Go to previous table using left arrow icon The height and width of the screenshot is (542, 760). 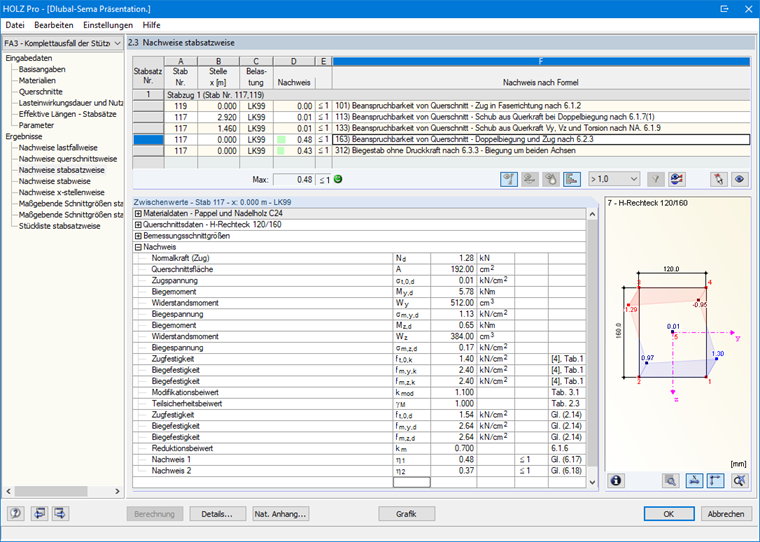tap(40, 514)
